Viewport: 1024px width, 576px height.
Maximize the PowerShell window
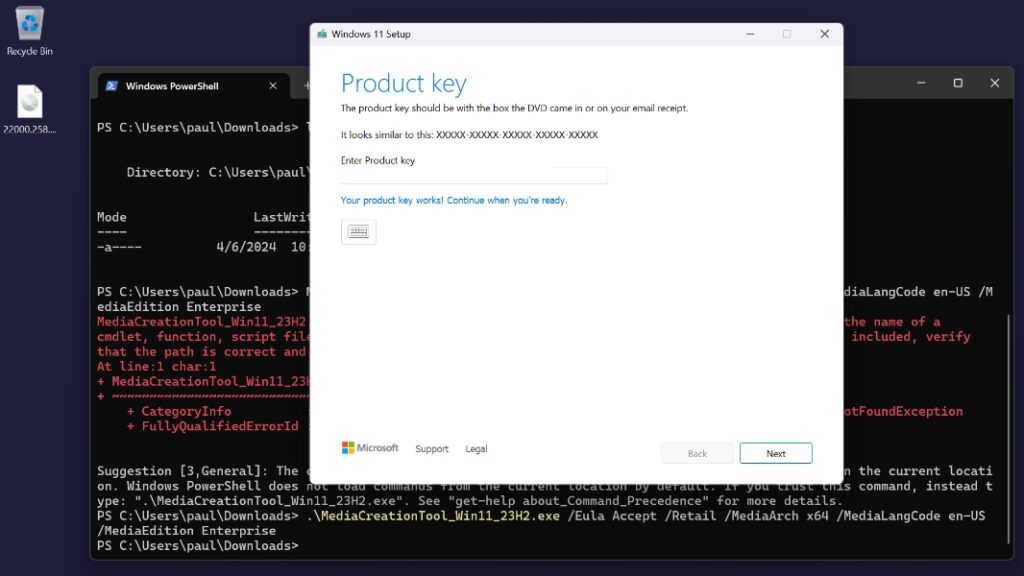click(957, 83)
